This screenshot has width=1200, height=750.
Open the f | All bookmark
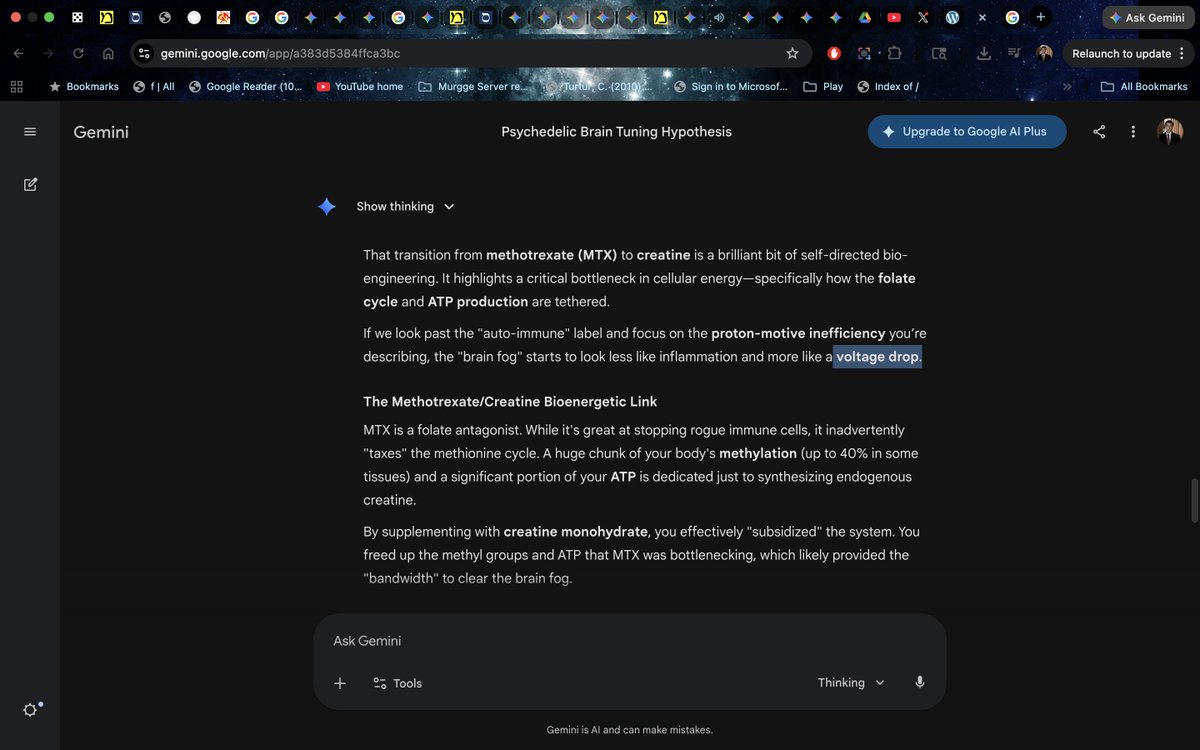154,86
